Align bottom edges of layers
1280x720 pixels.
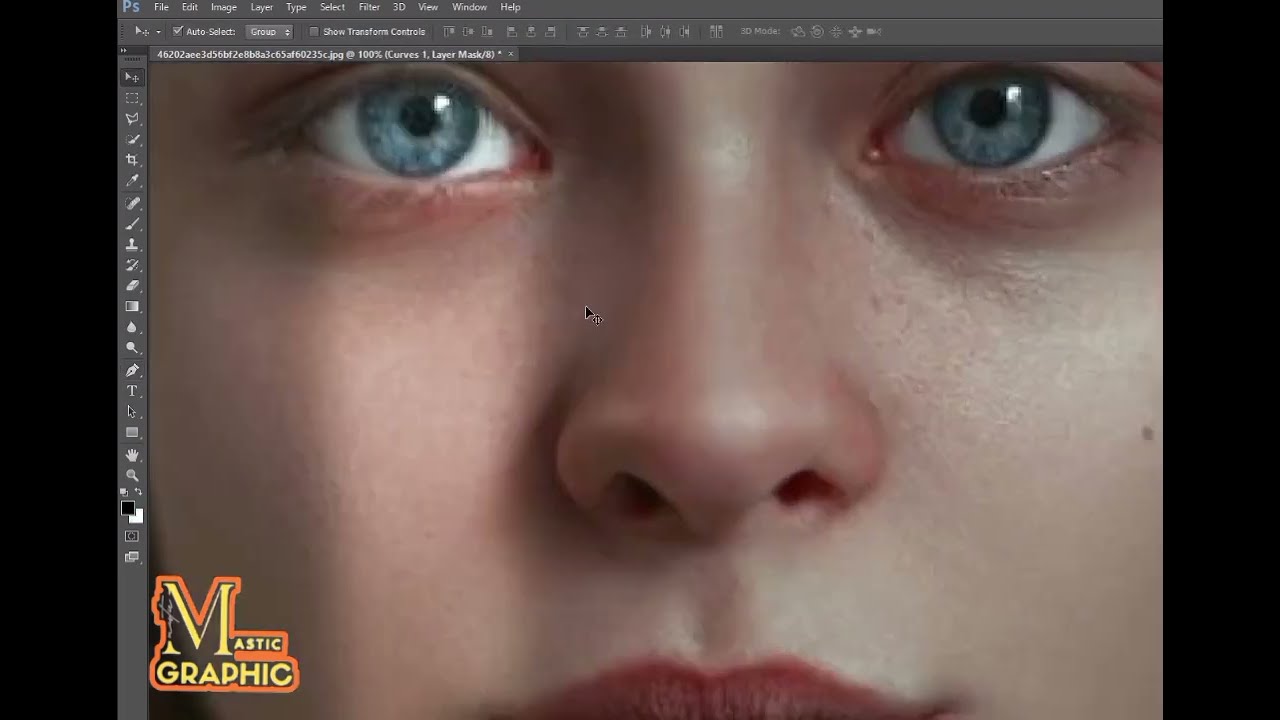[x=485, y=32]
